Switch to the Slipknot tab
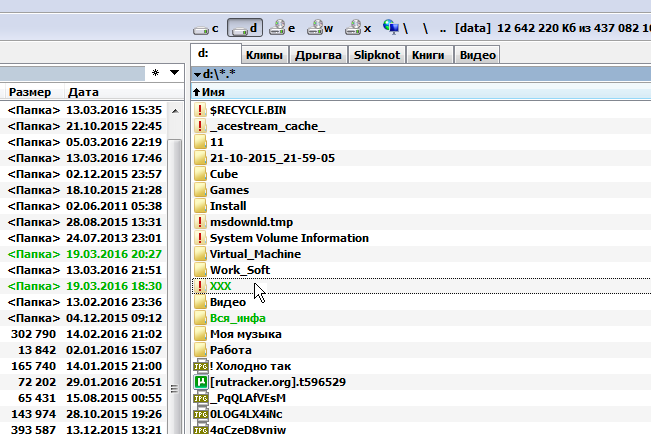Viewport: 651px width, 434px height. point(376,55)
